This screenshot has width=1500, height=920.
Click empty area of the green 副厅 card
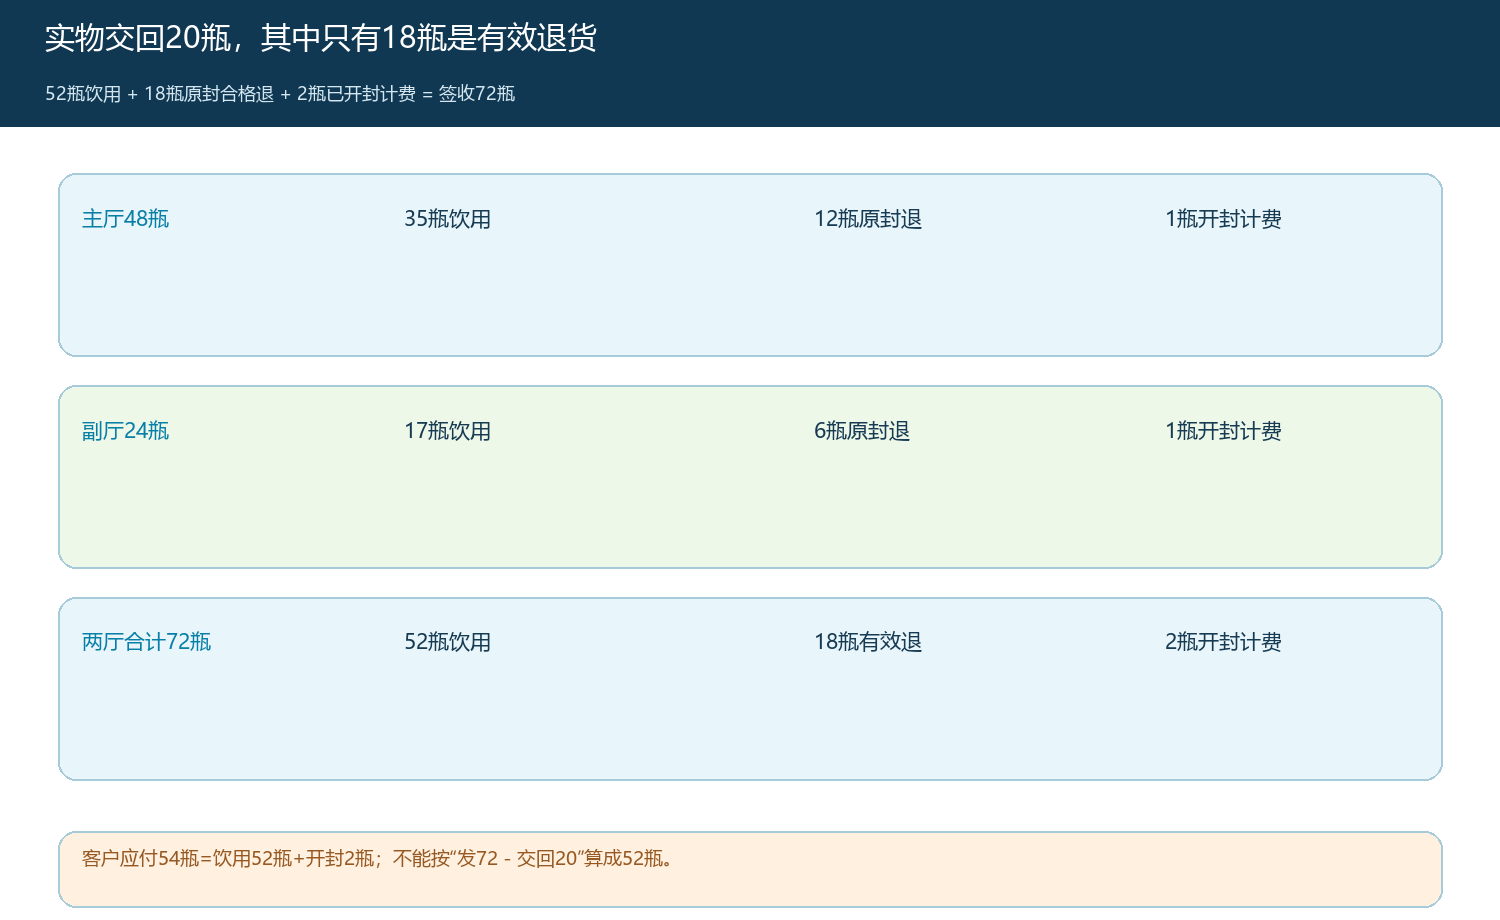[x=750, y=510]
